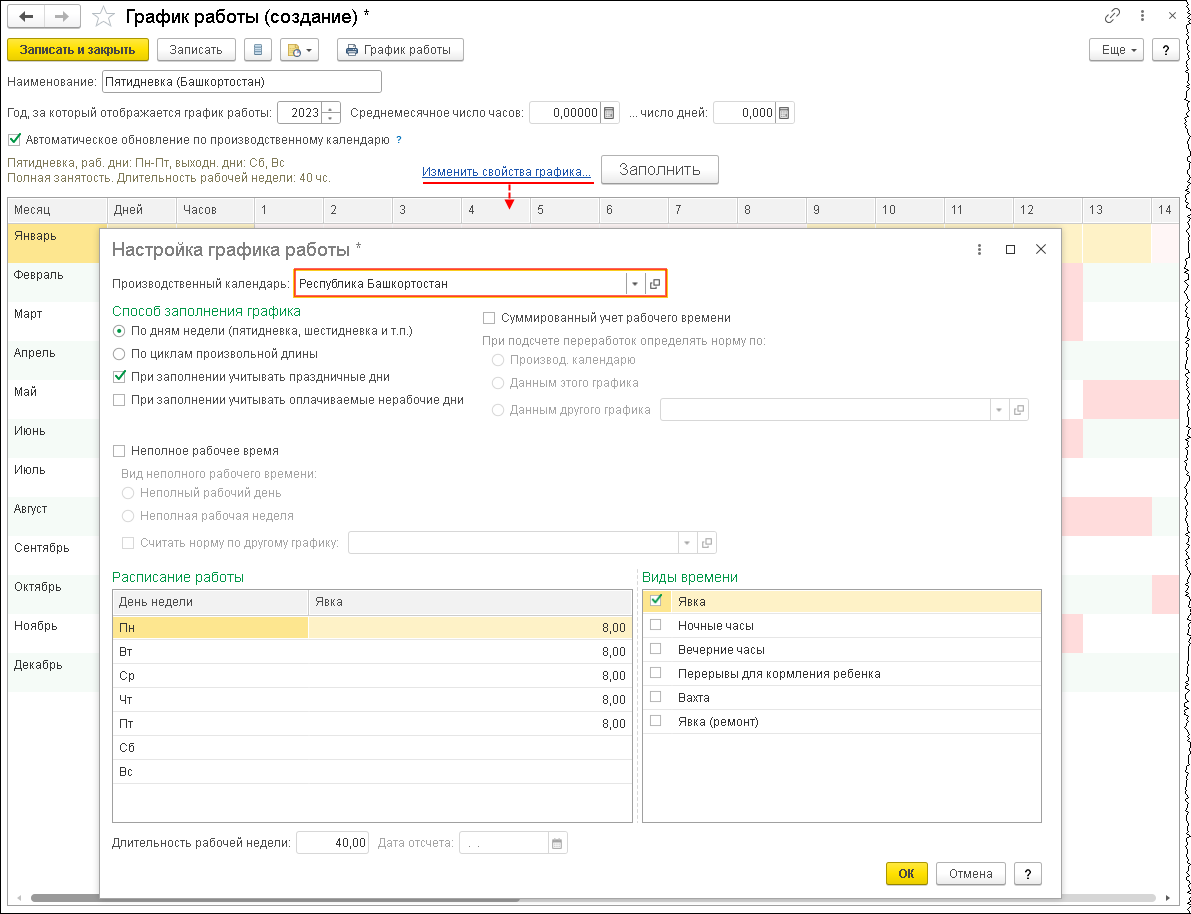Open dialog vertical dots menu
The width and height of the screenshot is (1191, 914).
[980, 249]
